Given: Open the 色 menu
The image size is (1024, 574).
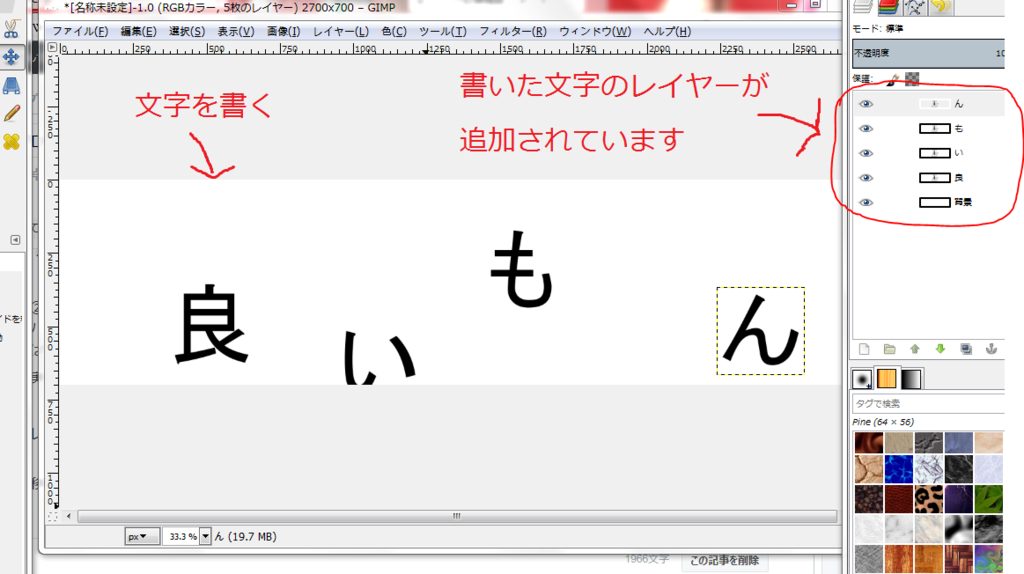Looking at the screenshot, I should pos(394,31).
